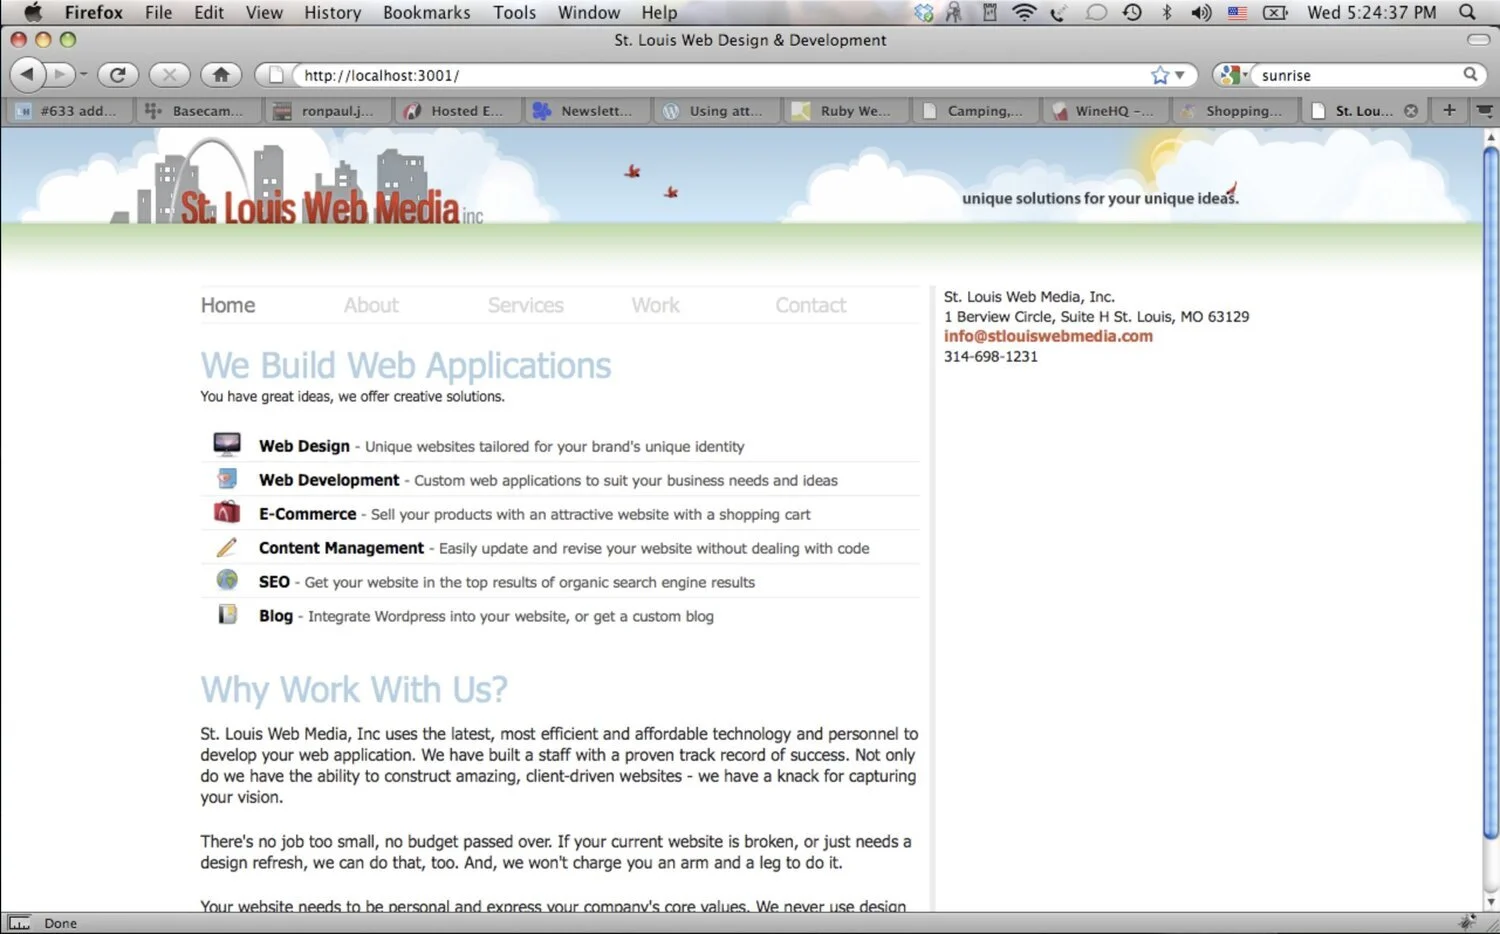Click the status bar icon beside Done

point(19,923)
